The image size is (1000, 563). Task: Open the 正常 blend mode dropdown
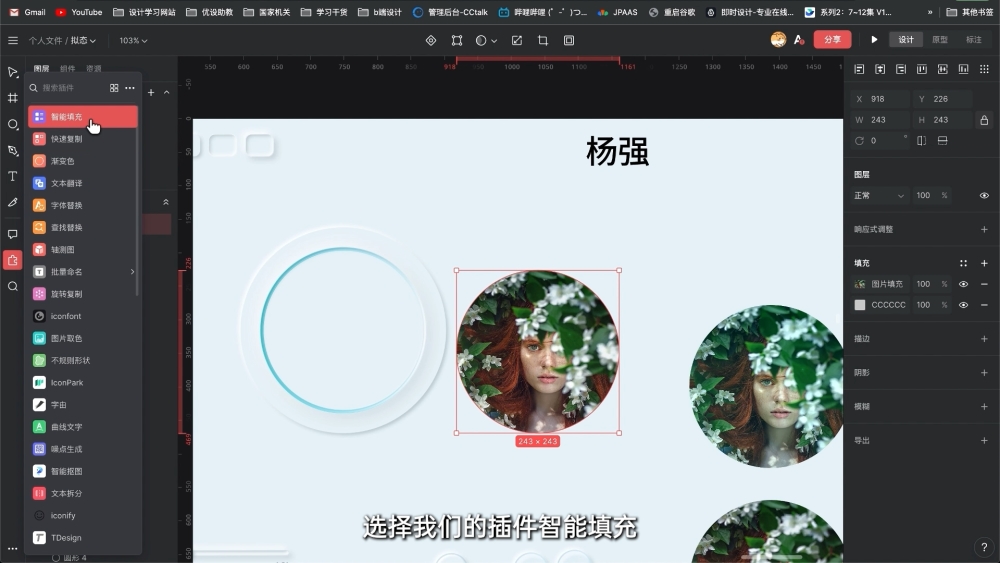879,195
